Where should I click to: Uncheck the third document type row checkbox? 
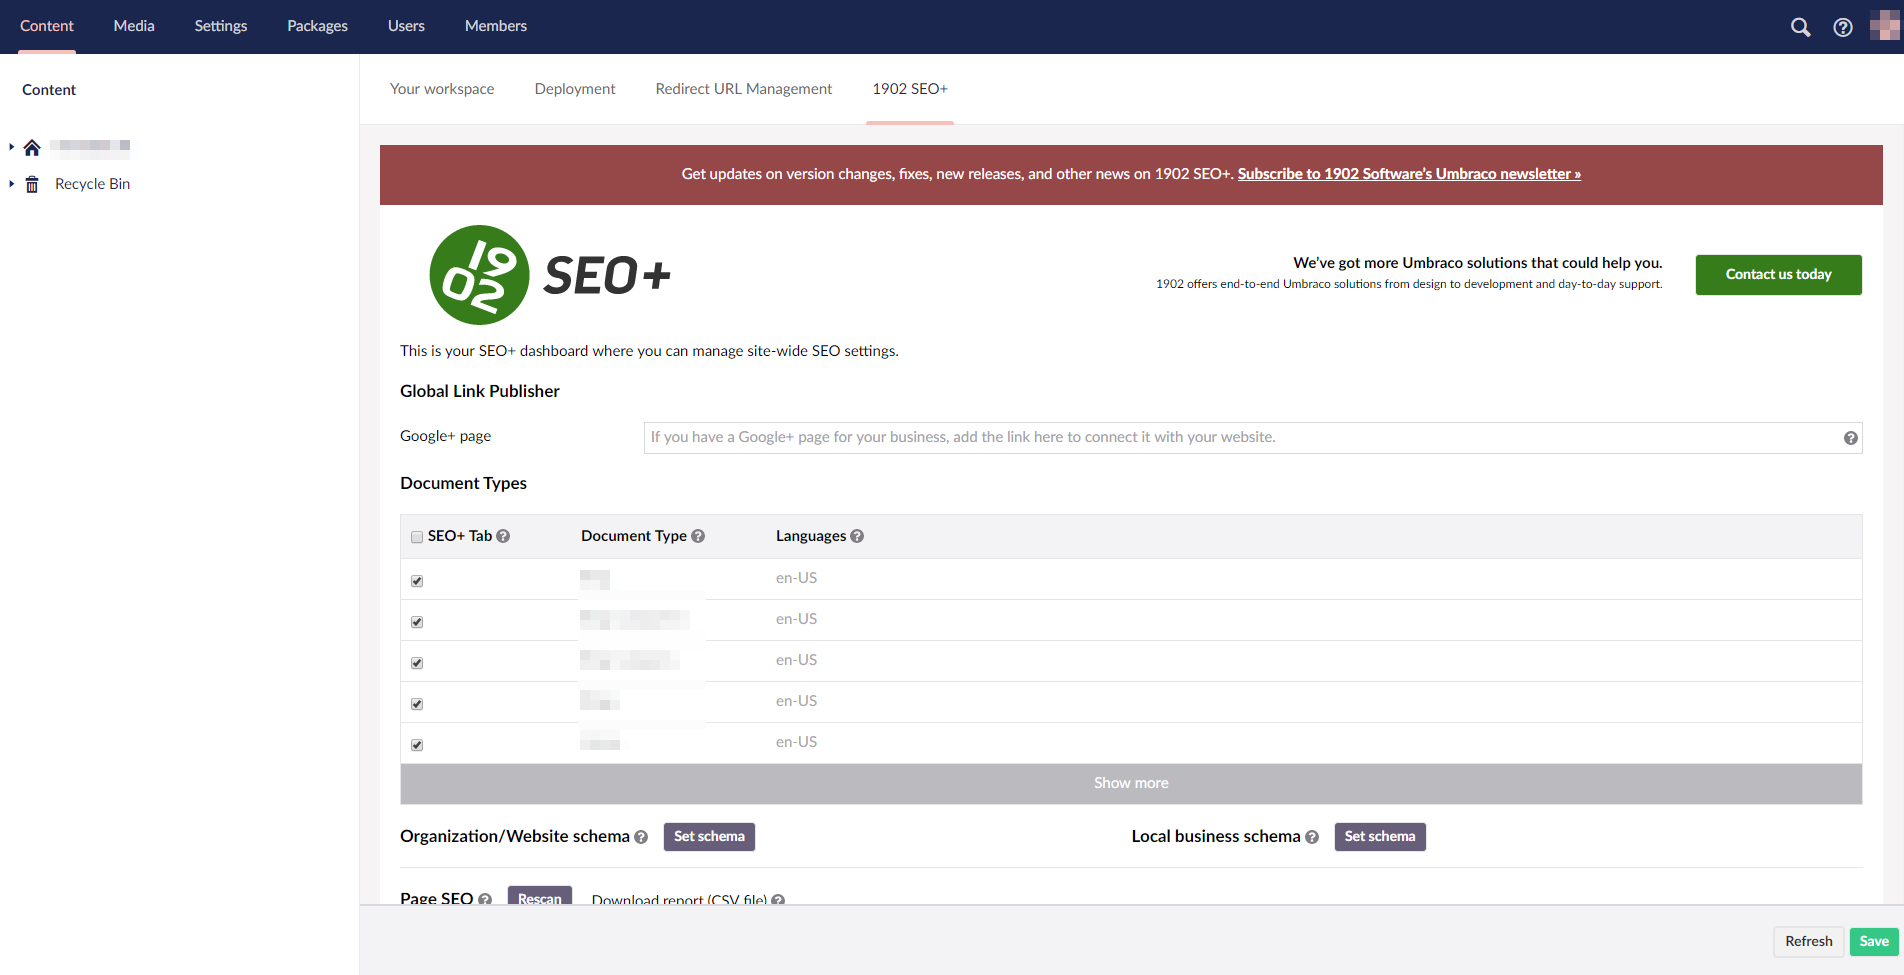coord(417,663)
